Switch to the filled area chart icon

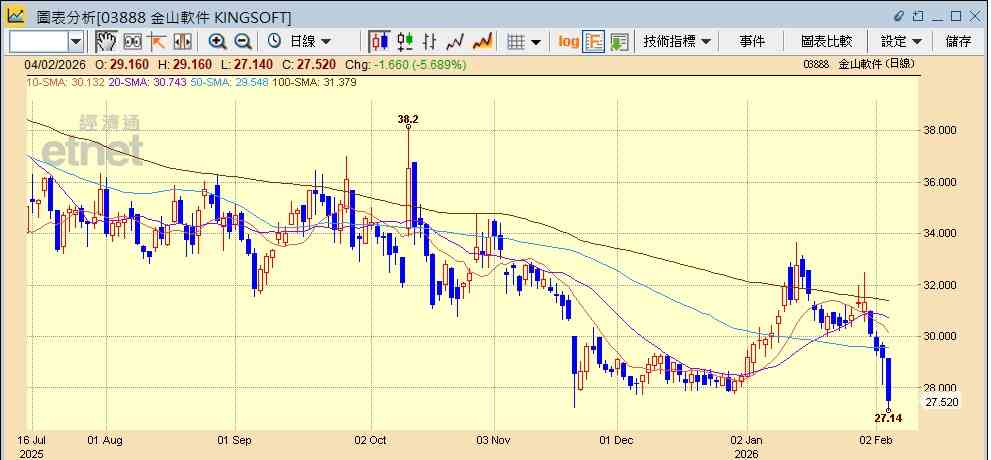483,42
